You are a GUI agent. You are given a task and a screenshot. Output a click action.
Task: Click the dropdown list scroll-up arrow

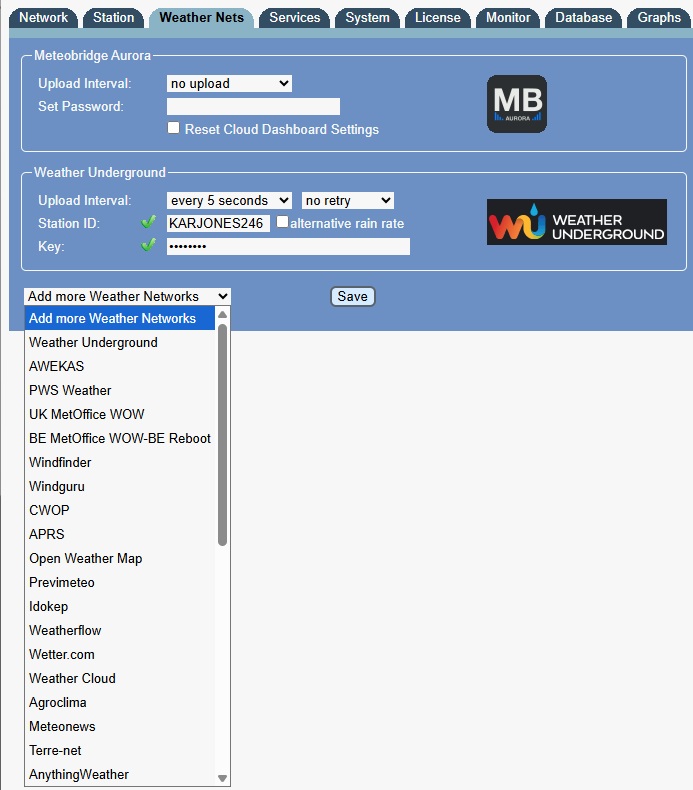tap(222, 315)
